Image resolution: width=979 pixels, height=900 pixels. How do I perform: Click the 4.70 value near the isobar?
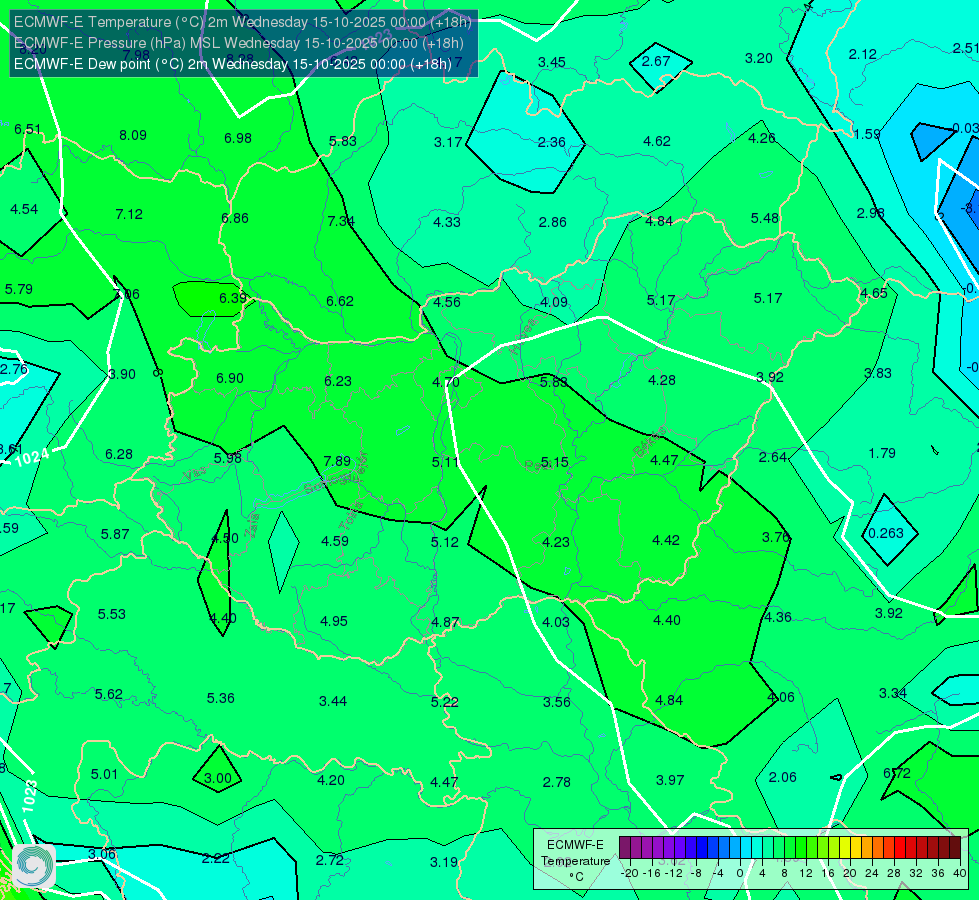[x=446, y=382]
